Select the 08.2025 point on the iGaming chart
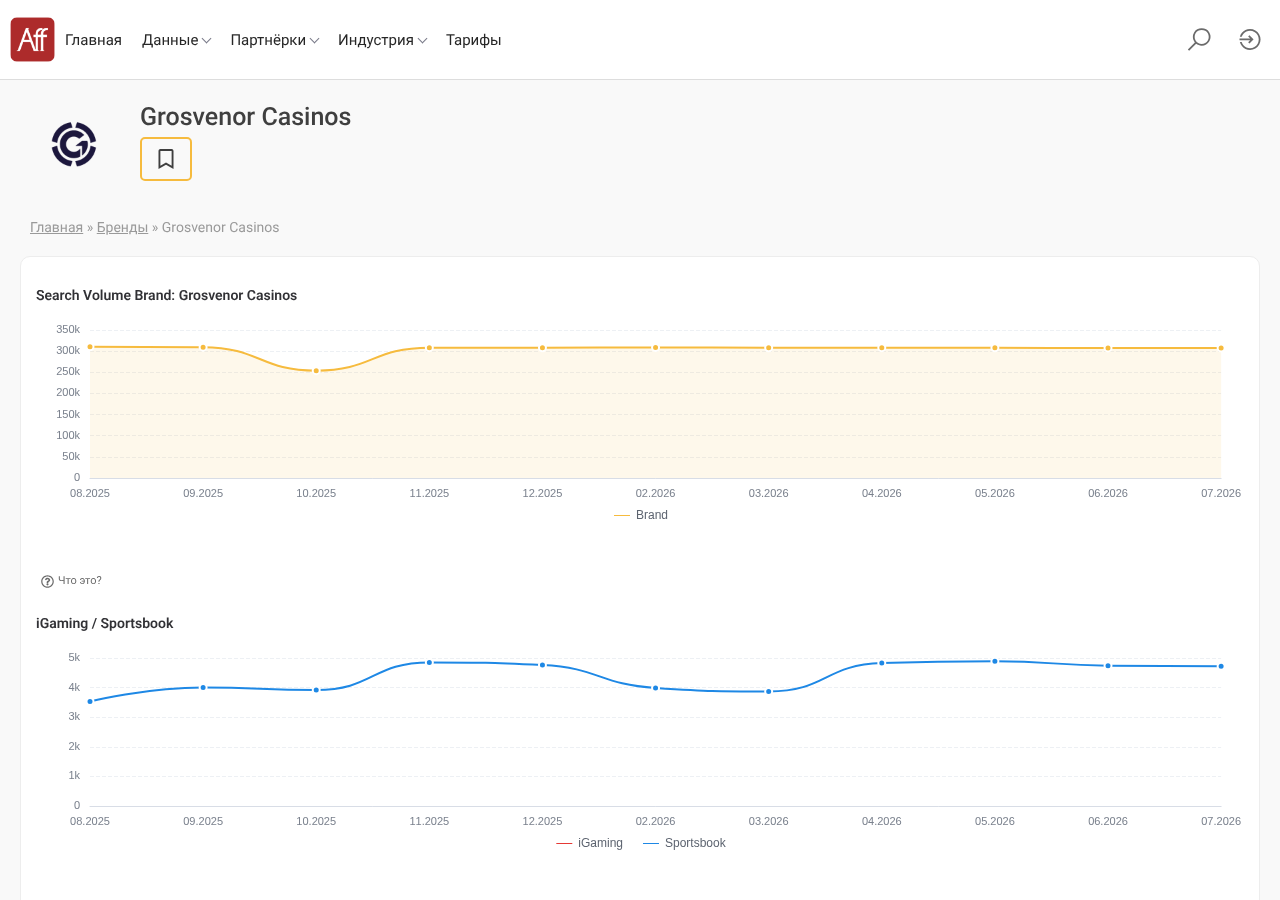This screenshot has height=900, width=1280. 90,702
